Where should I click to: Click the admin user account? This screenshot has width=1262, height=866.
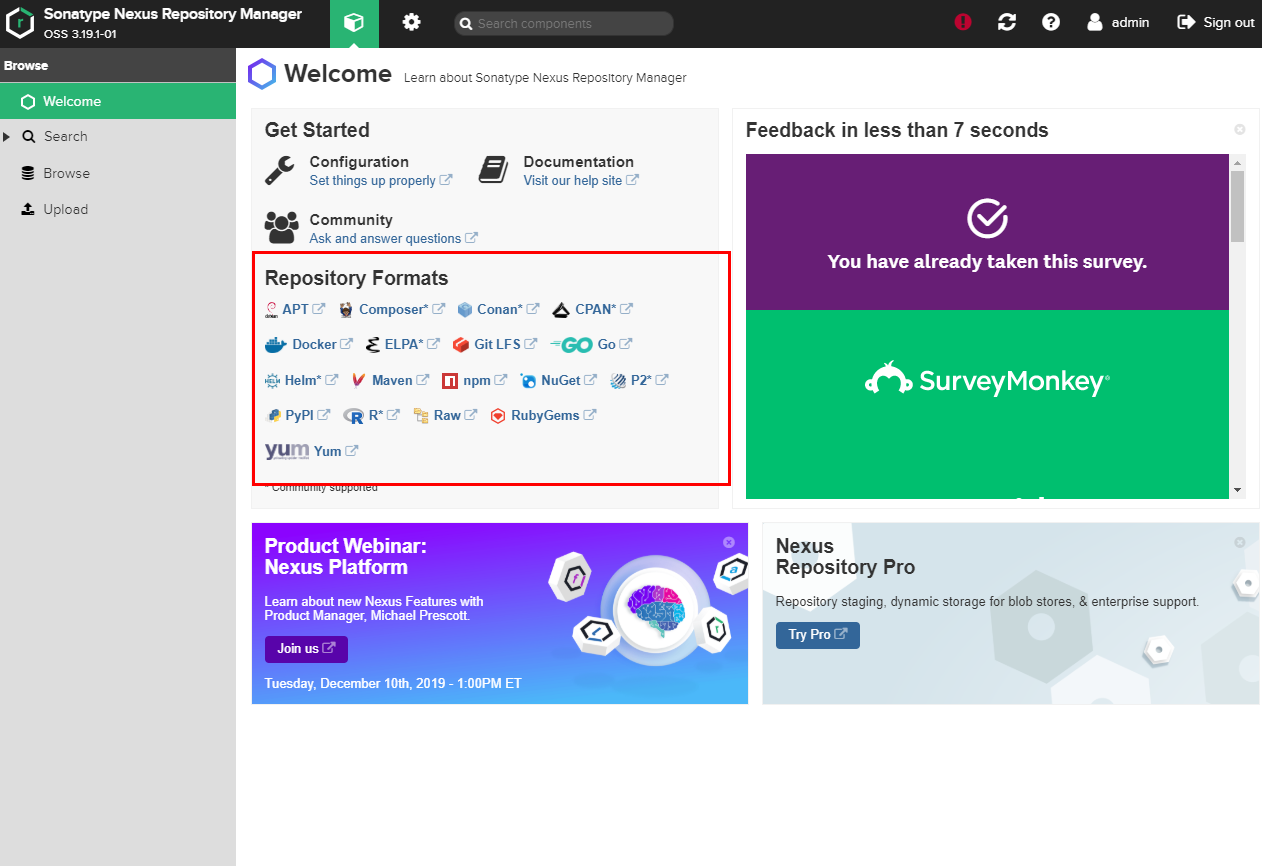1118,22
